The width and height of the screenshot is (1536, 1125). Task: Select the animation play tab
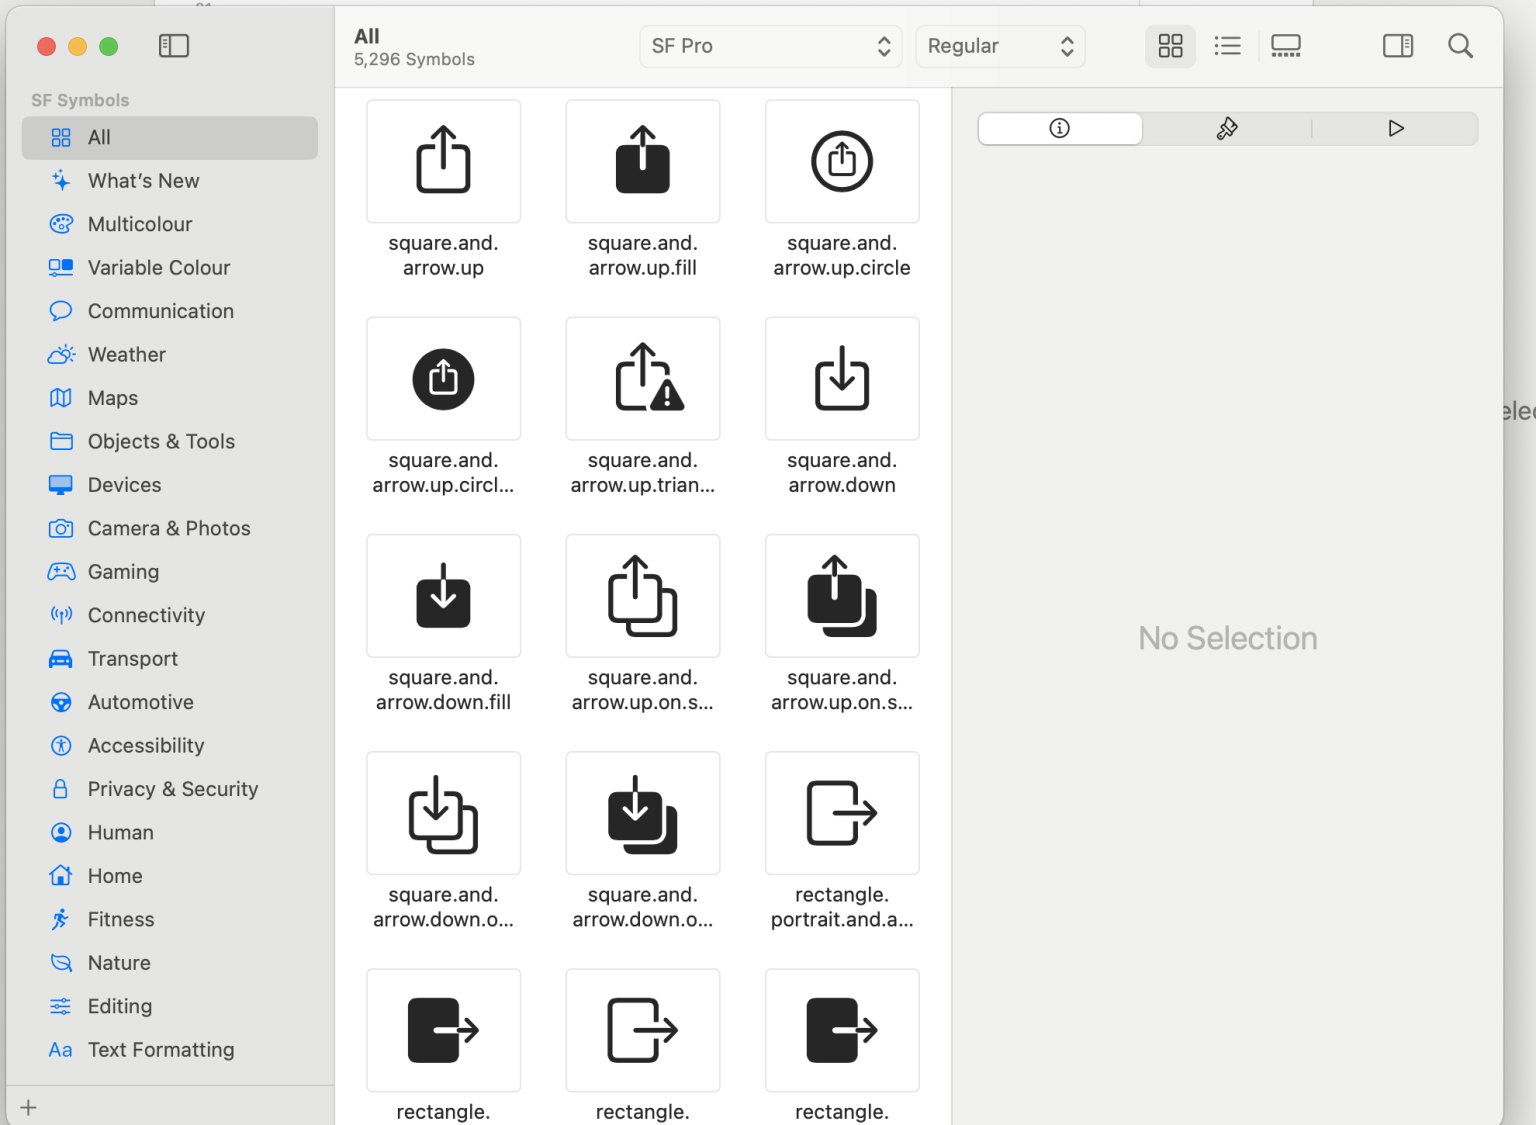click(x=1396, y=128)
